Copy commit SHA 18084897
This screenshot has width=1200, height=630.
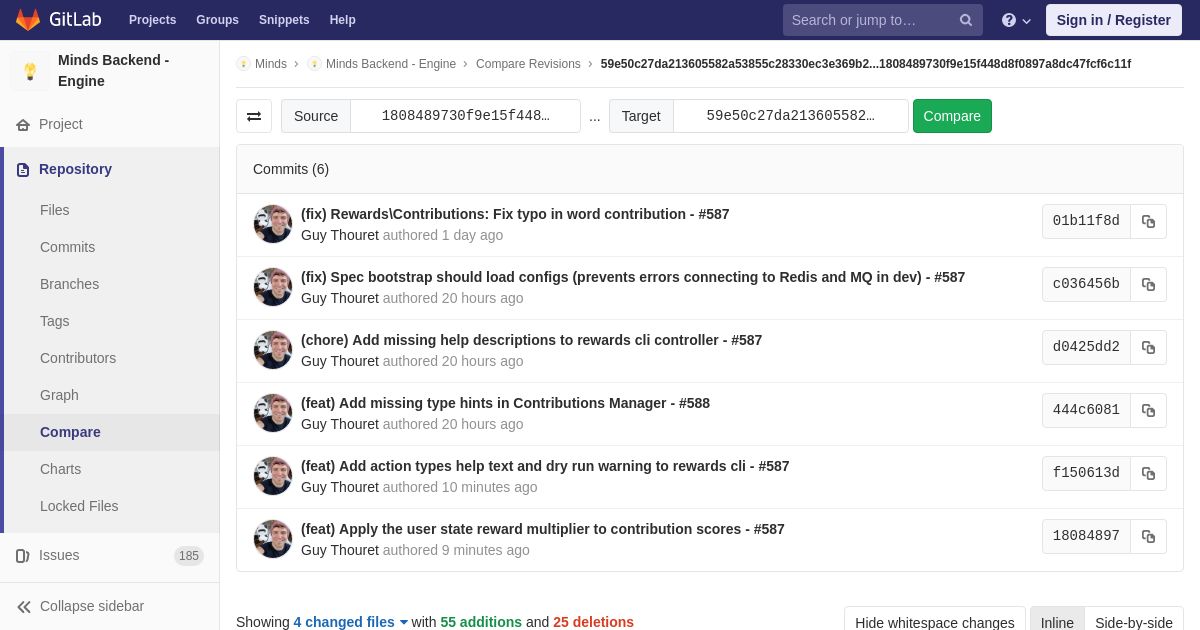(x=1148, y=536)
